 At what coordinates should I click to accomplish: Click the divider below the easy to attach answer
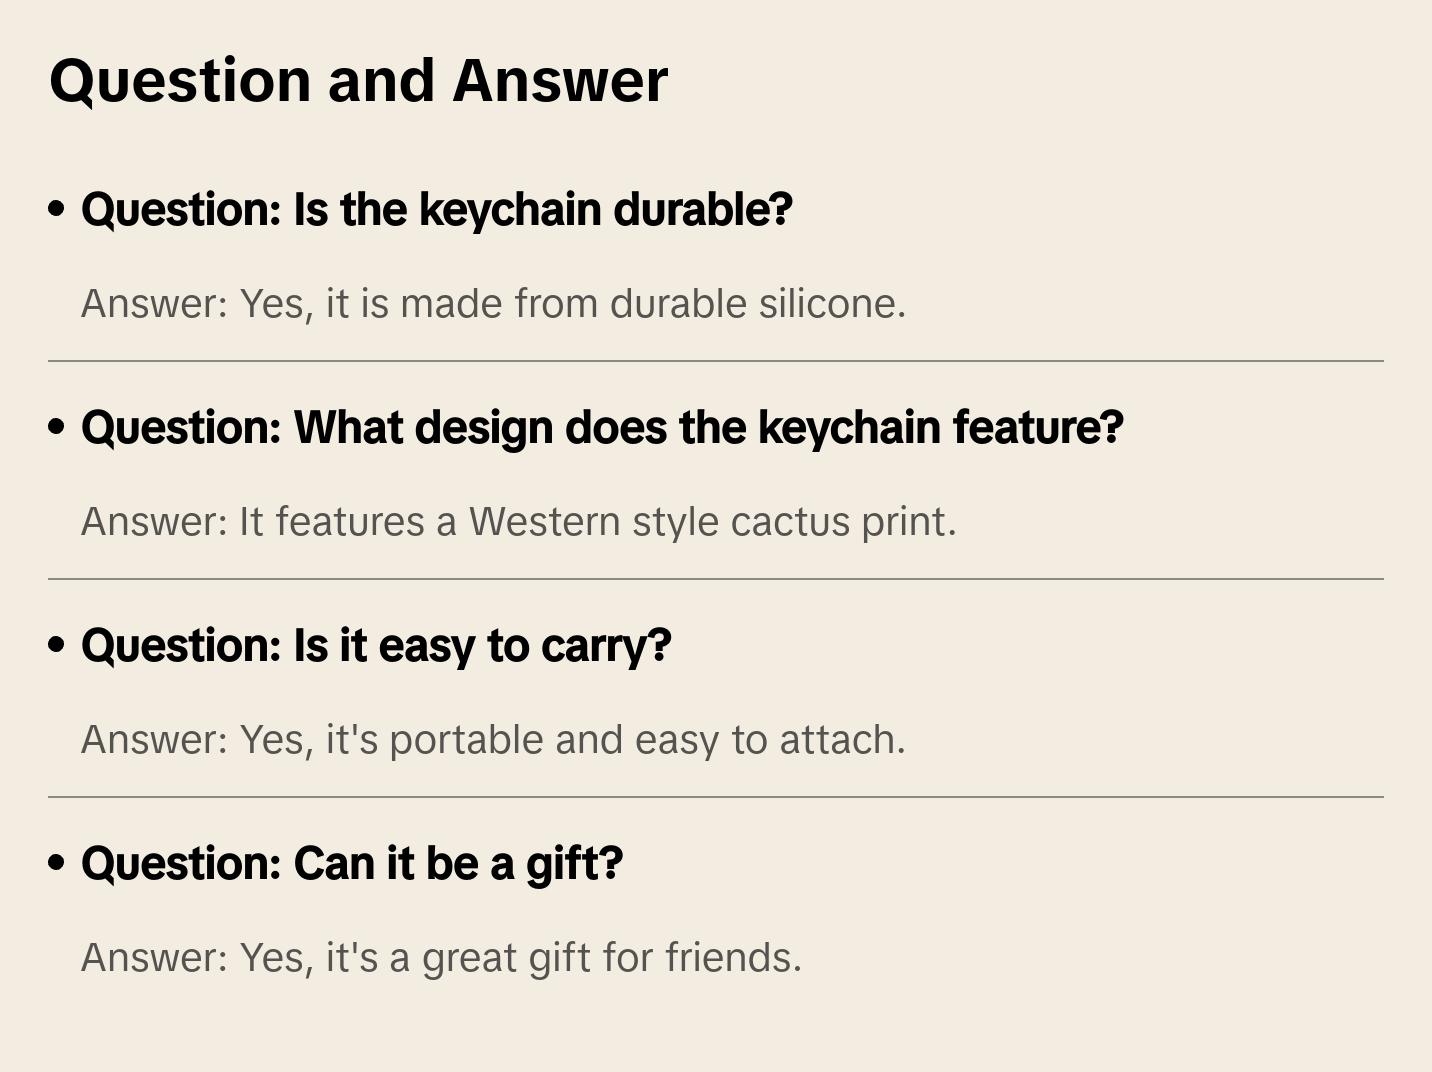[x=716, y=797]
